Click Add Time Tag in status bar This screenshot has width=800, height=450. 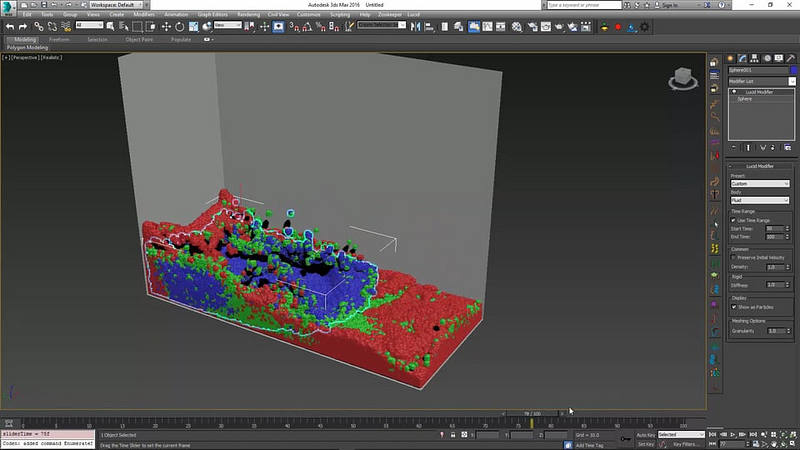click(589, 445)
